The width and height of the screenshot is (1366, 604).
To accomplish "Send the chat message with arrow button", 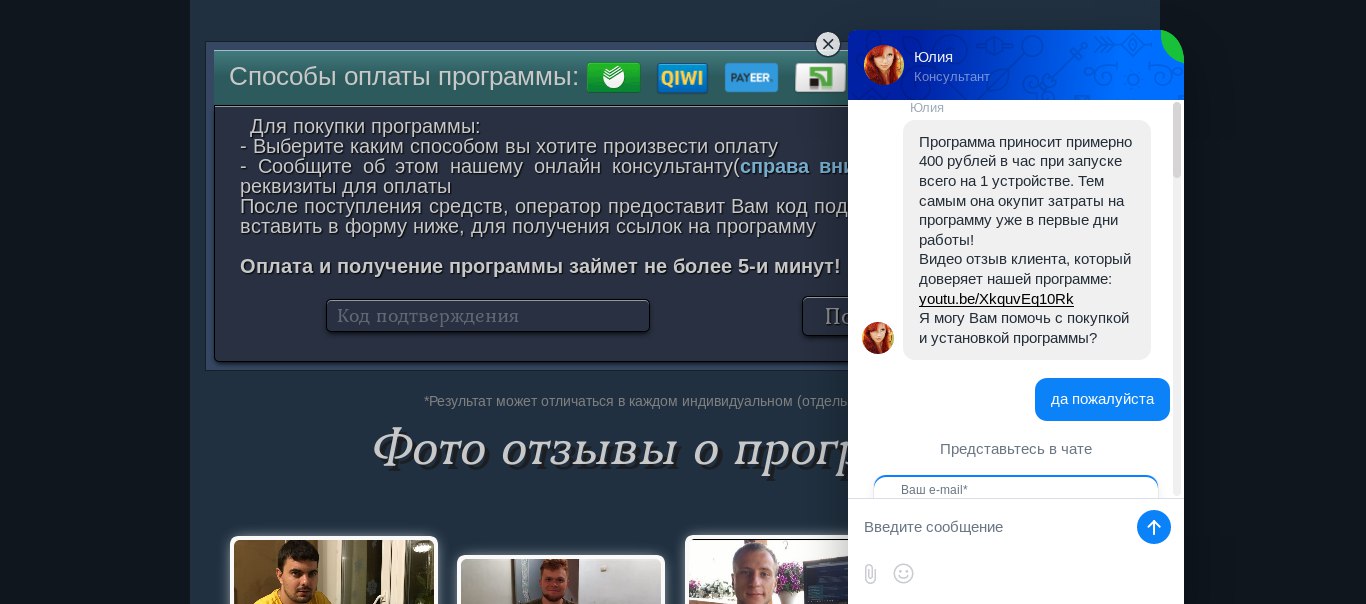I will pyautogui.click(x=1154, y=527).
